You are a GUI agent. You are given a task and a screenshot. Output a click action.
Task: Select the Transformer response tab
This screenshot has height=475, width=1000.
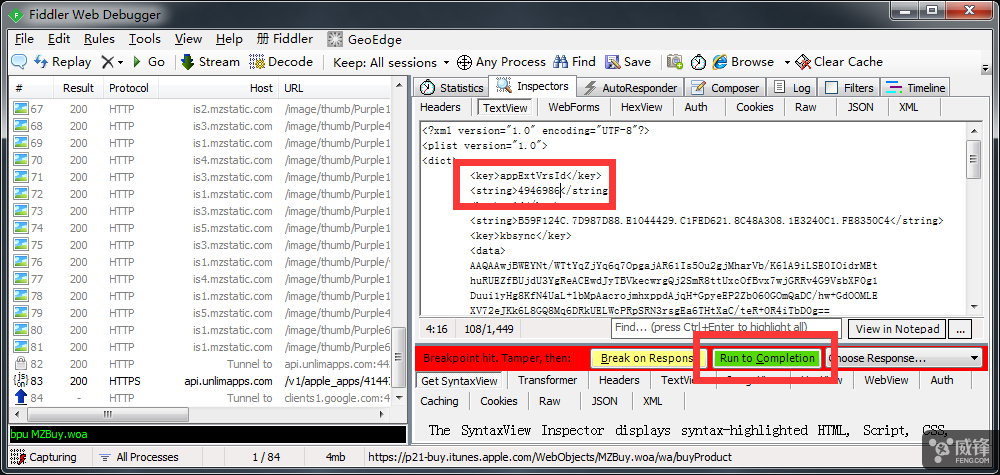point(547,381)
